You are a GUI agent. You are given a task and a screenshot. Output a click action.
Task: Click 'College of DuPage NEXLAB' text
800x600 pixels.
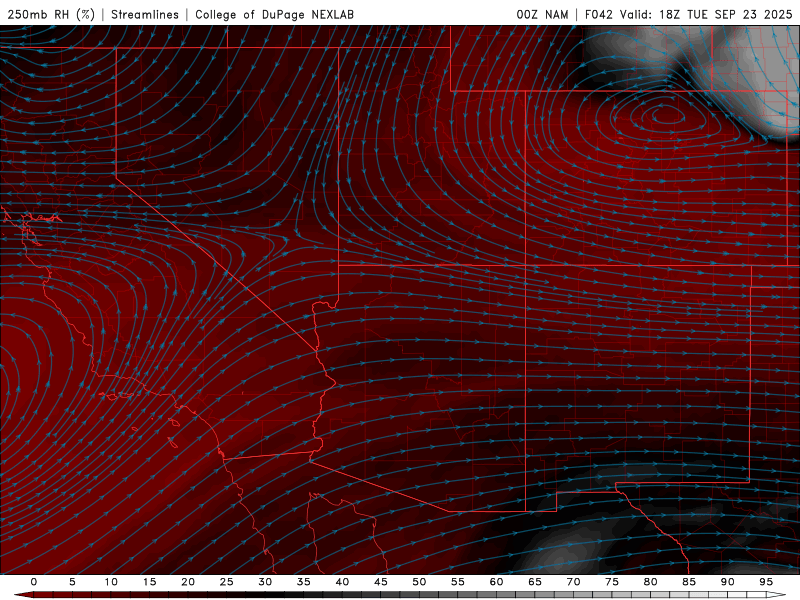[274, 14]
